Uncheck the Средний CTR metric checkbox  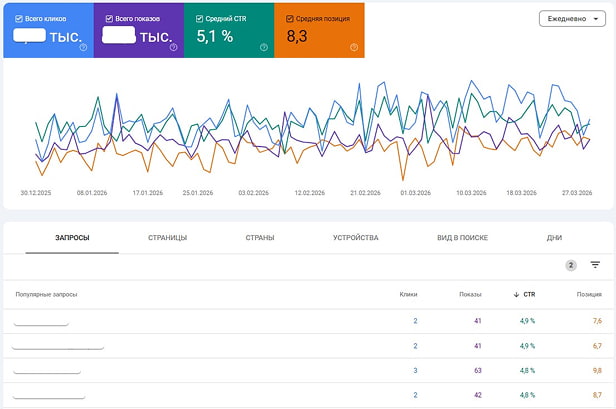(200, 18)
